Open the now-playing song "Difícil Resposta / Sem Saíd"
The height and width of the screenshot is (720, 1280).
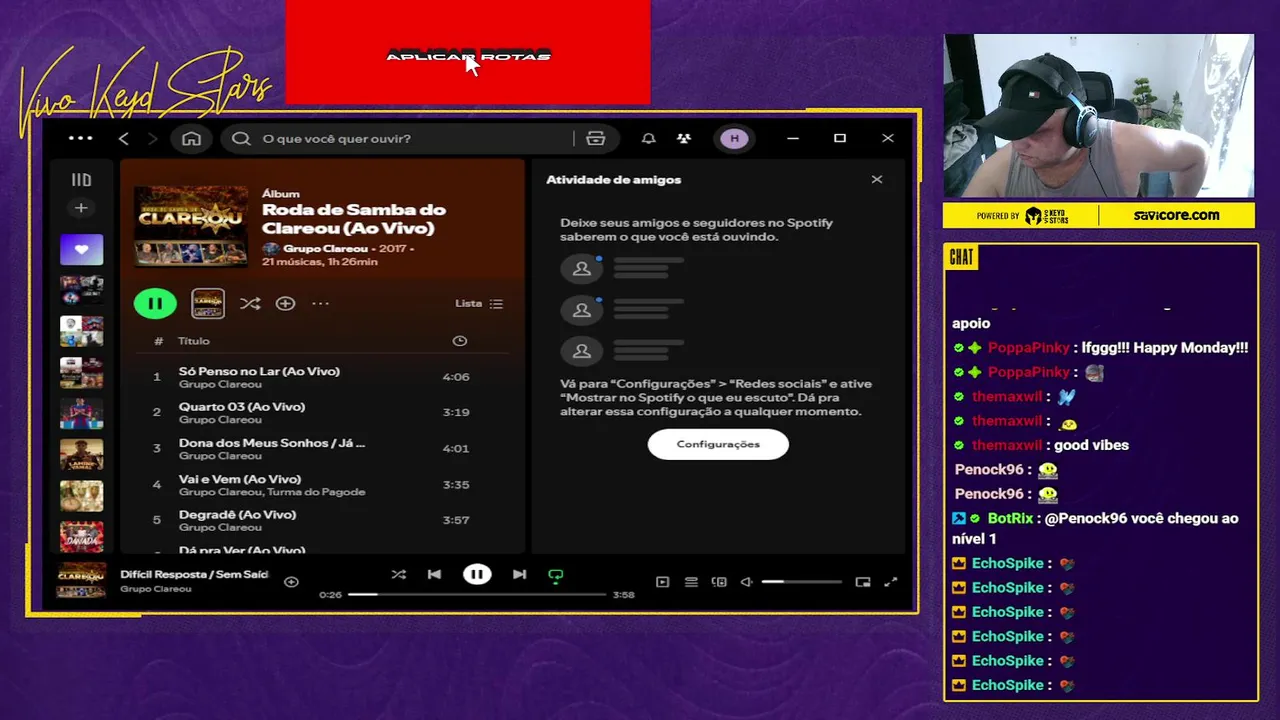click(194, 574)
